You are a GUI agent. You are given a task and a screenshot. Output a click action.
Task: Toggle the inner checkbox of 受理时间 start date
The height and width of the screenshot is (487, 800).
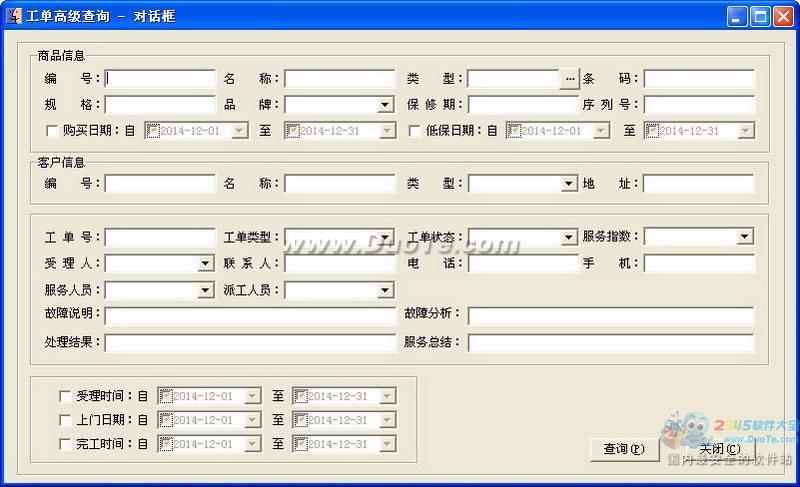166,396
